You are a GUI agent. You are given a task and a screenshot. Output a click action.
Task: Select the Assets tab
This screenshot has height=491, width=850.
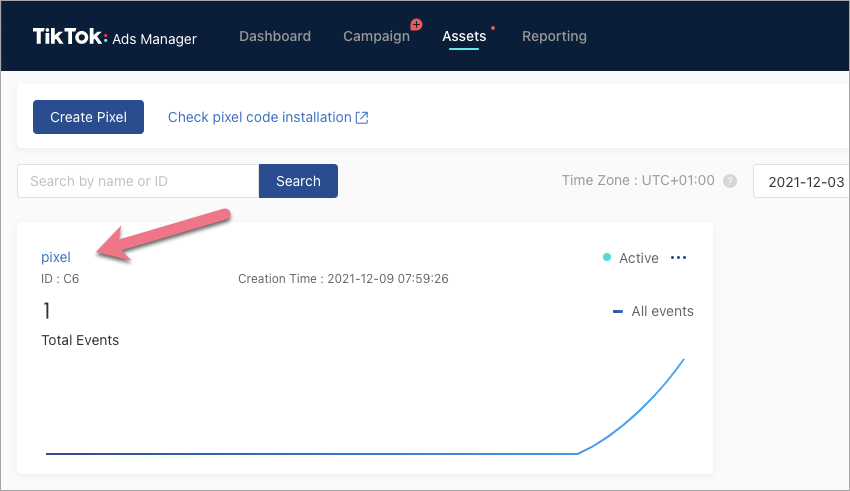464,36
